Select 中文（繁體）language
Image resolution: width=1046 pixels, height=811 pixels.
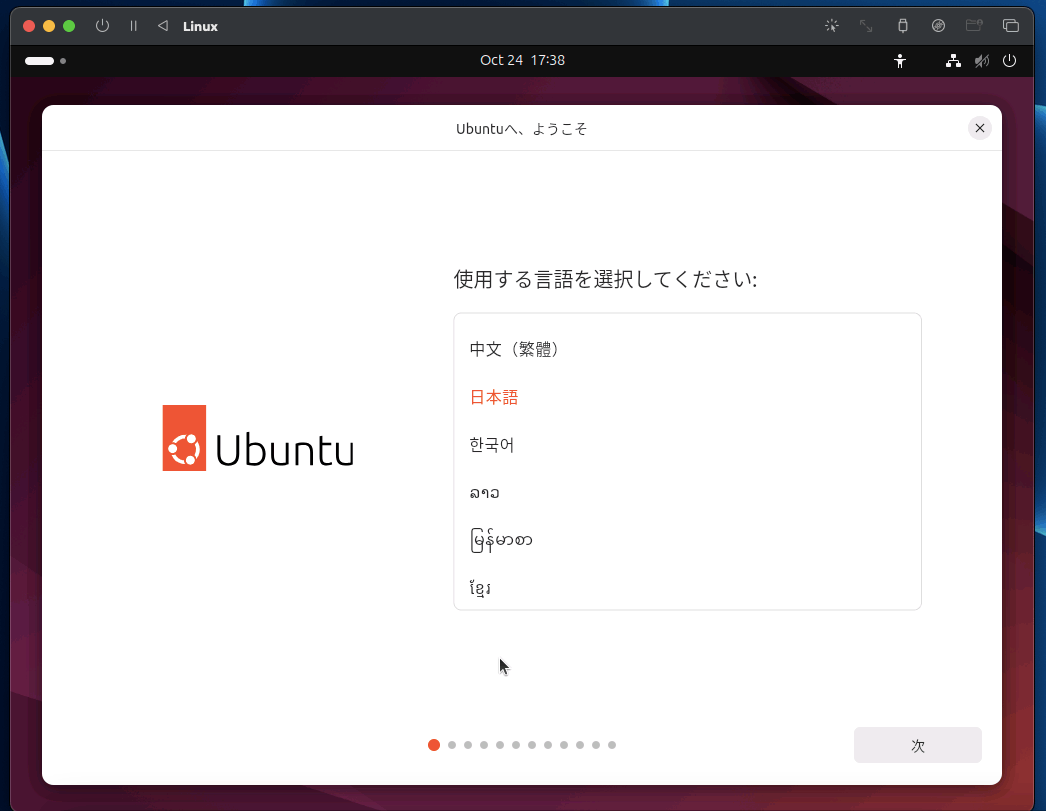pyautogui.click(x=687, y=349)
